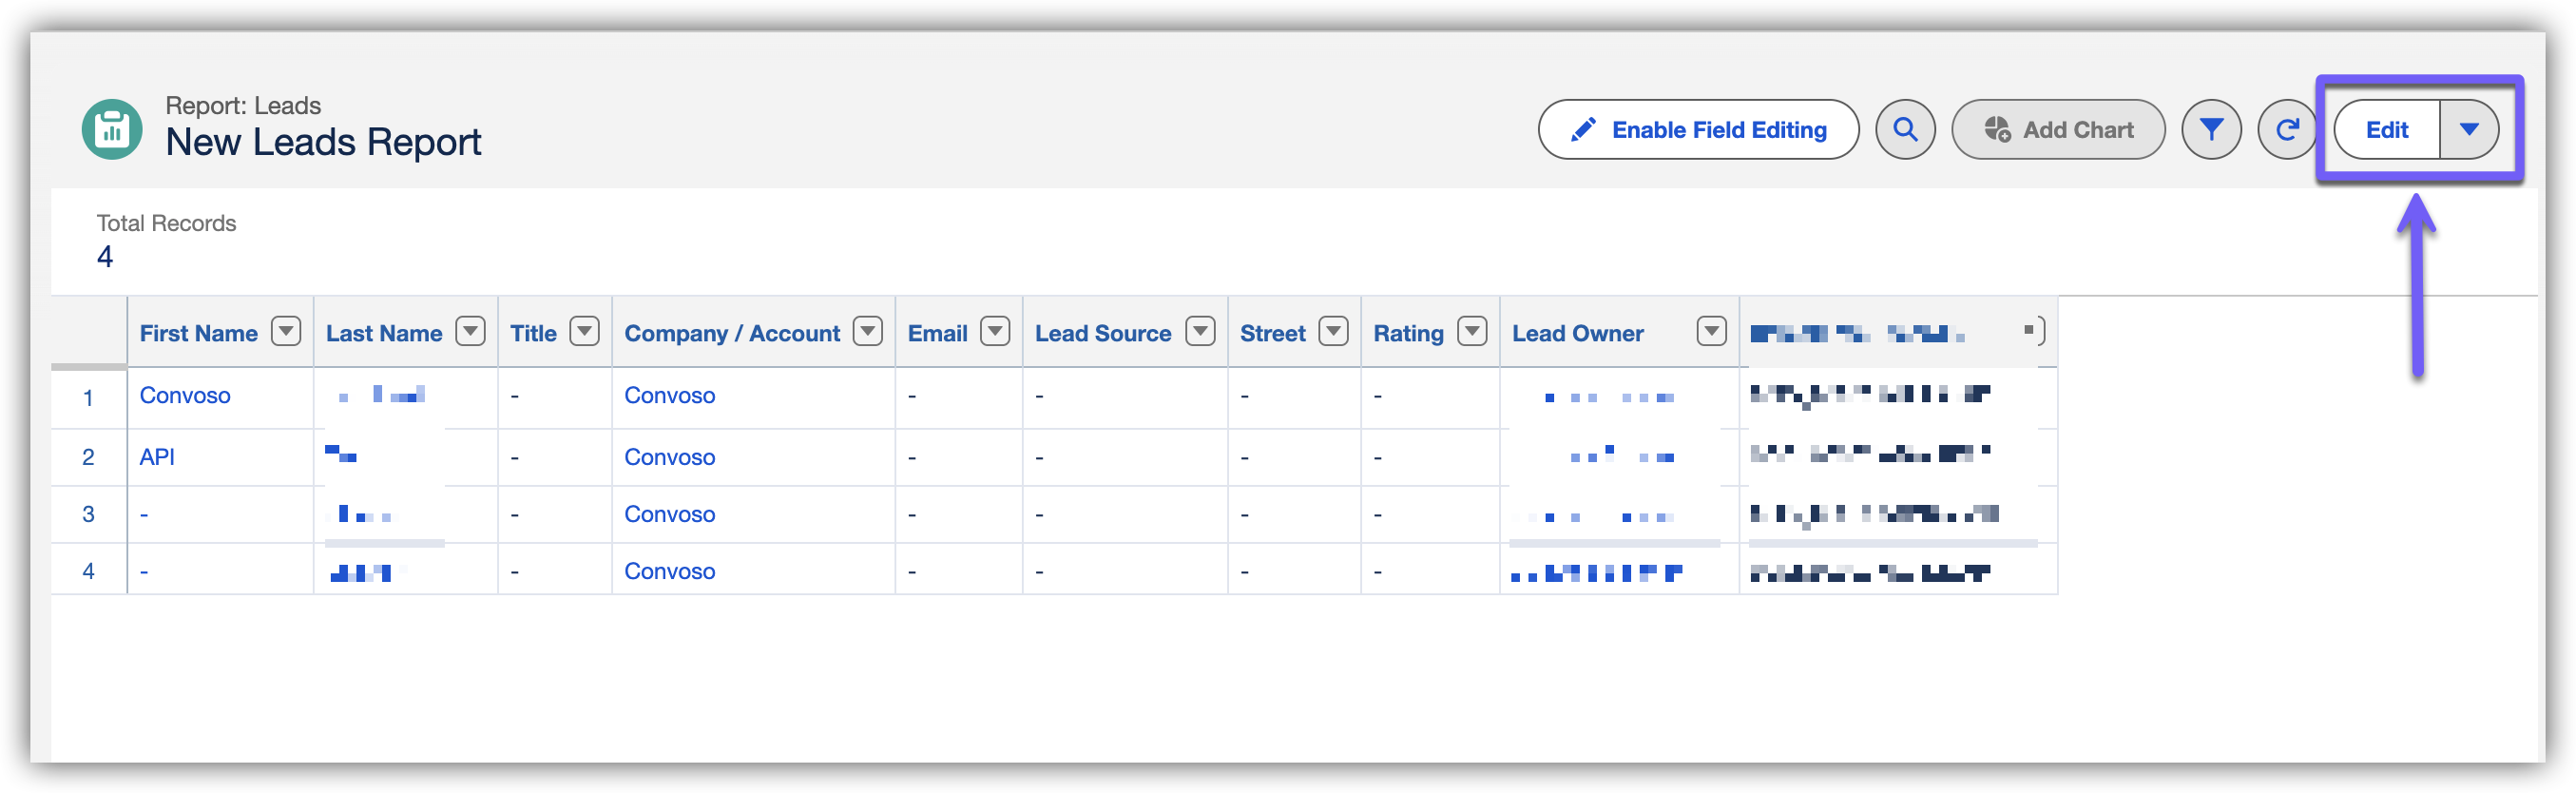This screenshot has height=793, width=2576.
Task: Click the search magnifier icon
Action: point(1905,130)
